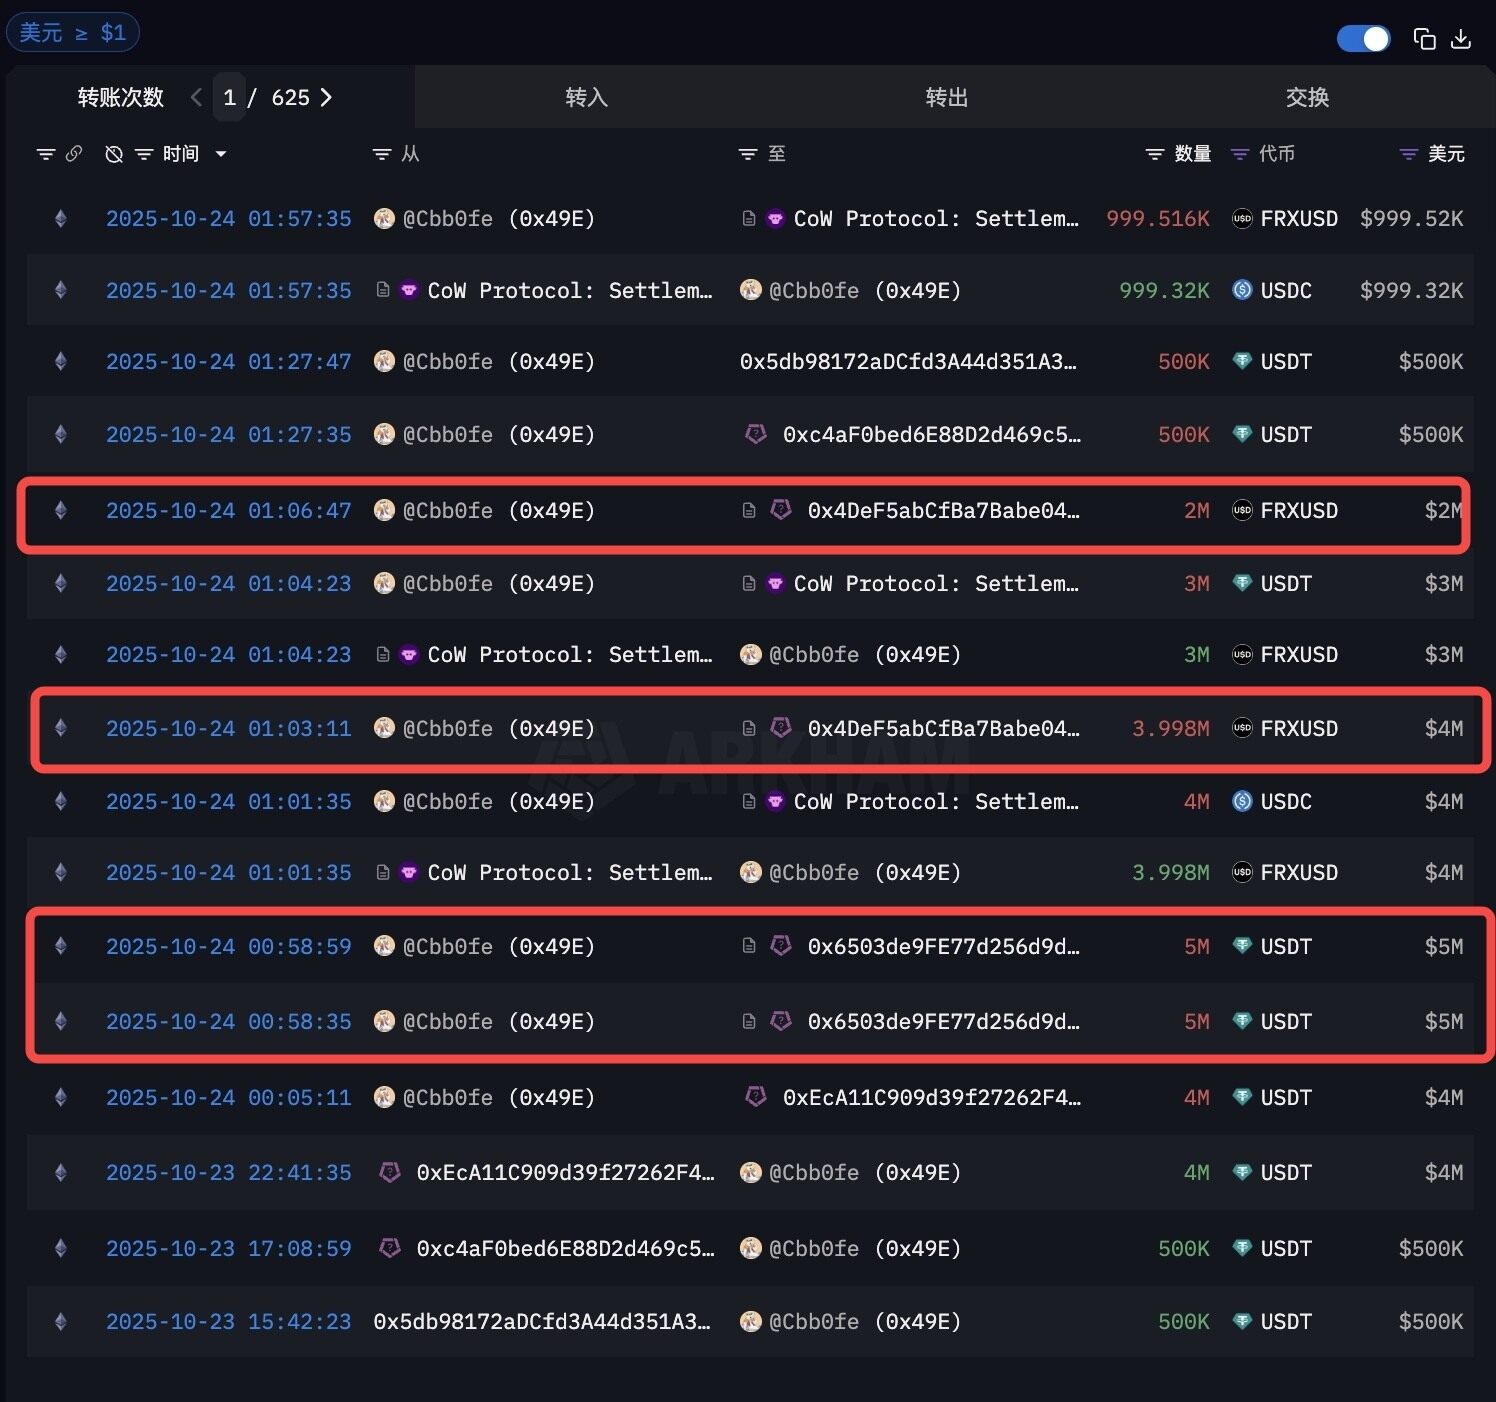Click the link icon in the header row
This screenshot has width=1496, height=1402.
click(74, 154)
